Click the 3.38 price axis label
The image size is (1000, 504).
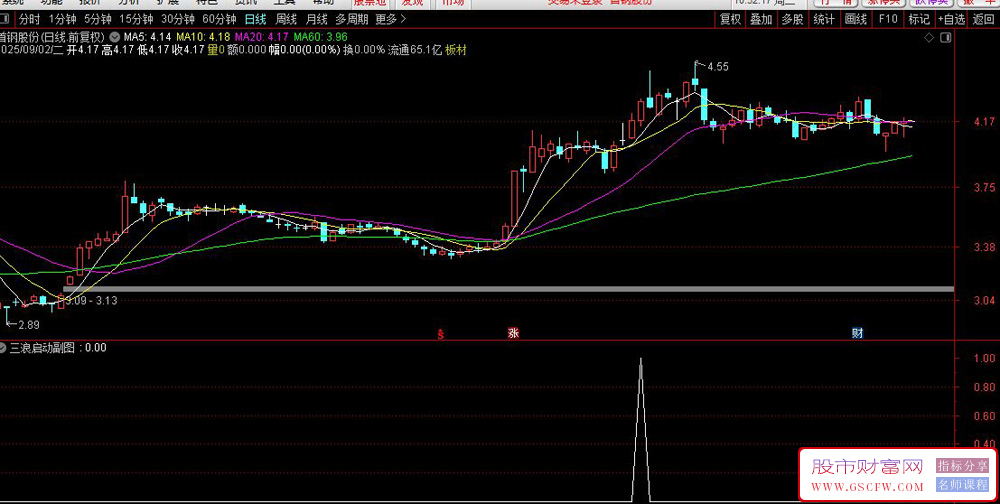pos(982,247)
